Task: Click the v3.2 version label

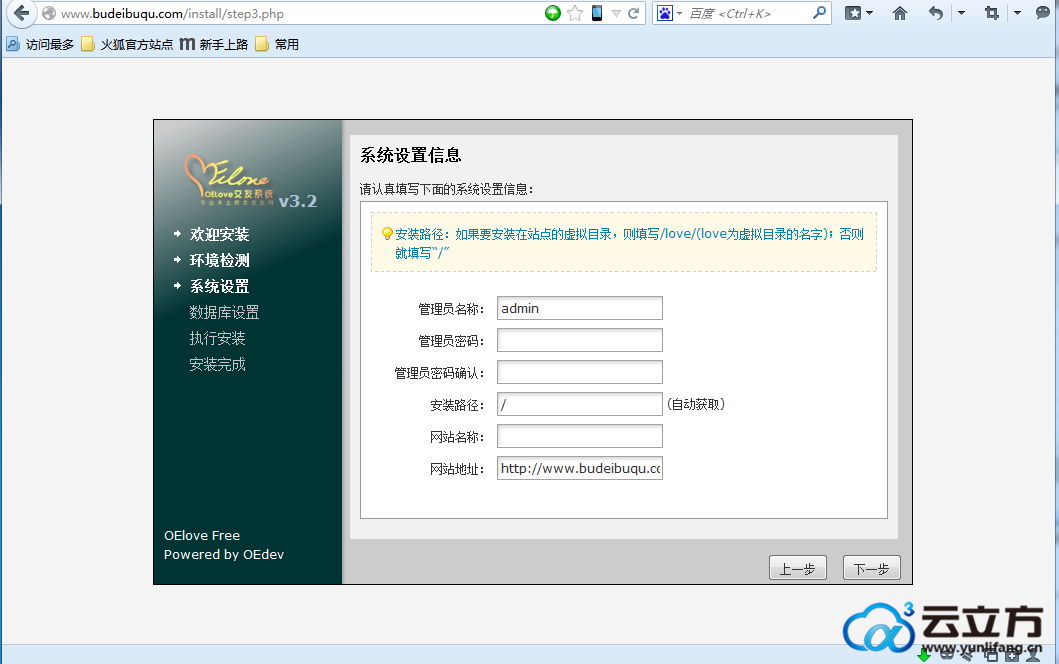Action: point(298,201)
